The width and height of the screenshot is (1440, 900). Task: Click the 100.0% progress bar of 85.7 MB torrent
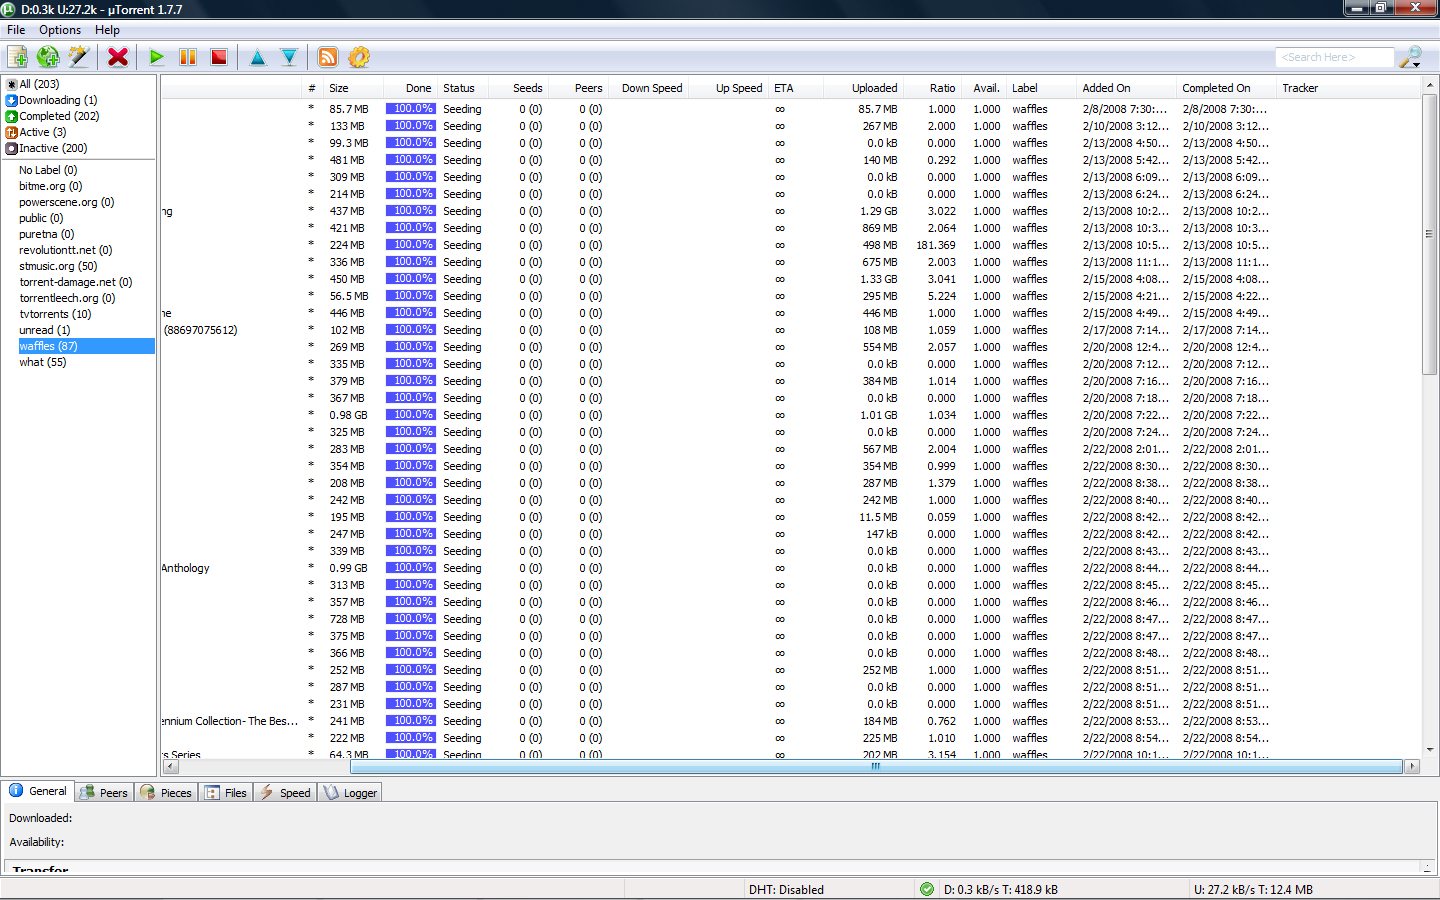[411, 109]
